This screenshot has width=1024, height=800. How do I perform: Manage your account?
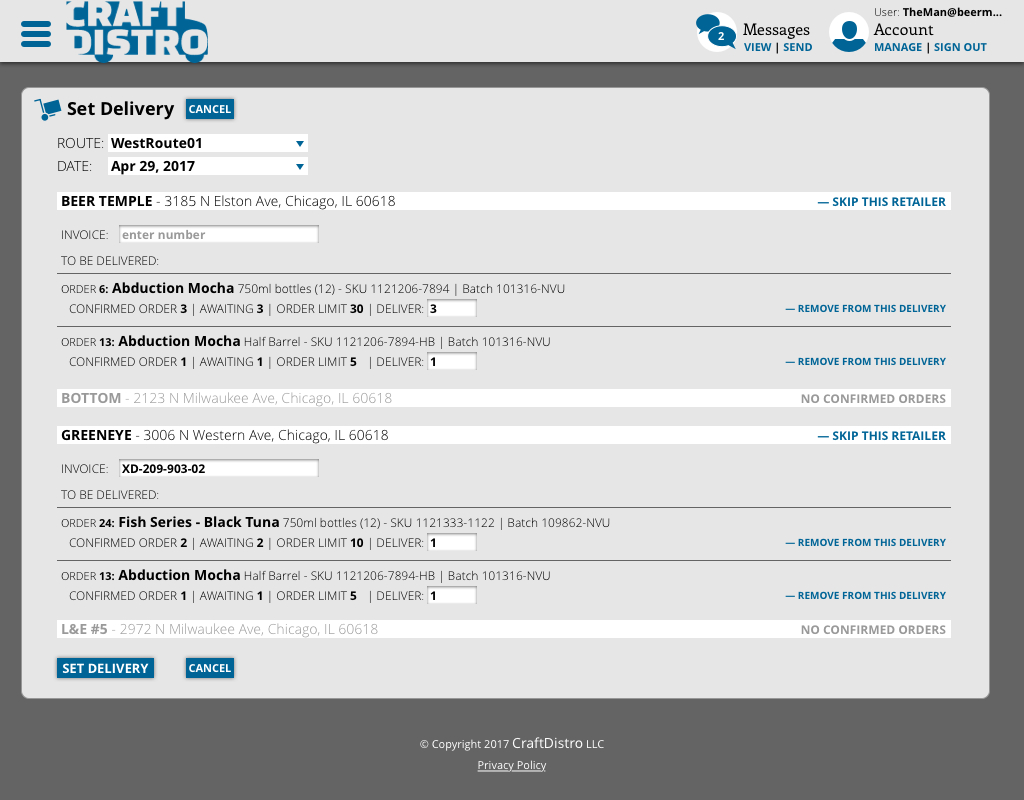coord(895,47)
